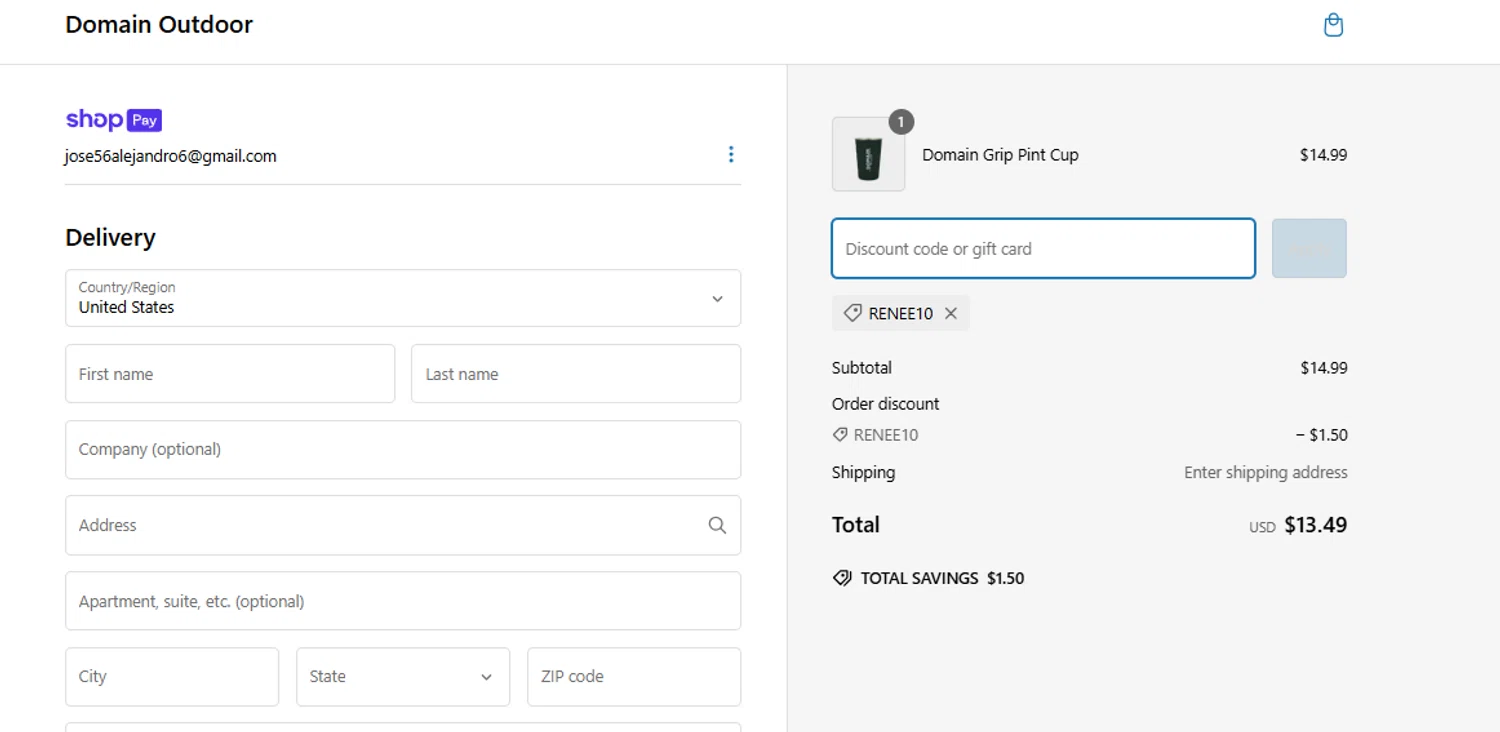This screenshot has height=732, width=1500.
Task: Focus the First name field
Action: pos(230,374)
